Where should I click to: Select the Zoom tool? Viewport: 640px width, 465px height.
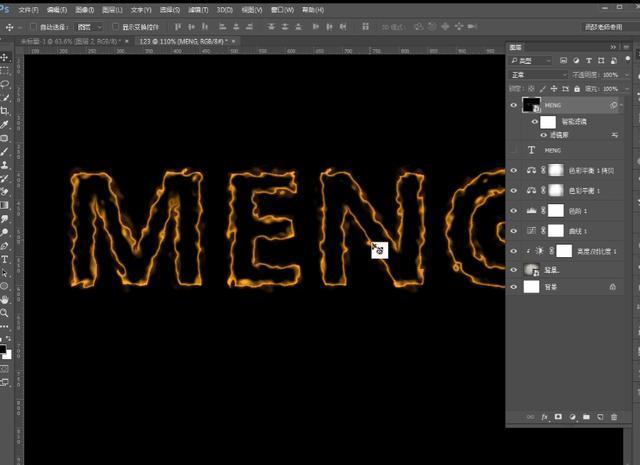click(x=4, y=313)
